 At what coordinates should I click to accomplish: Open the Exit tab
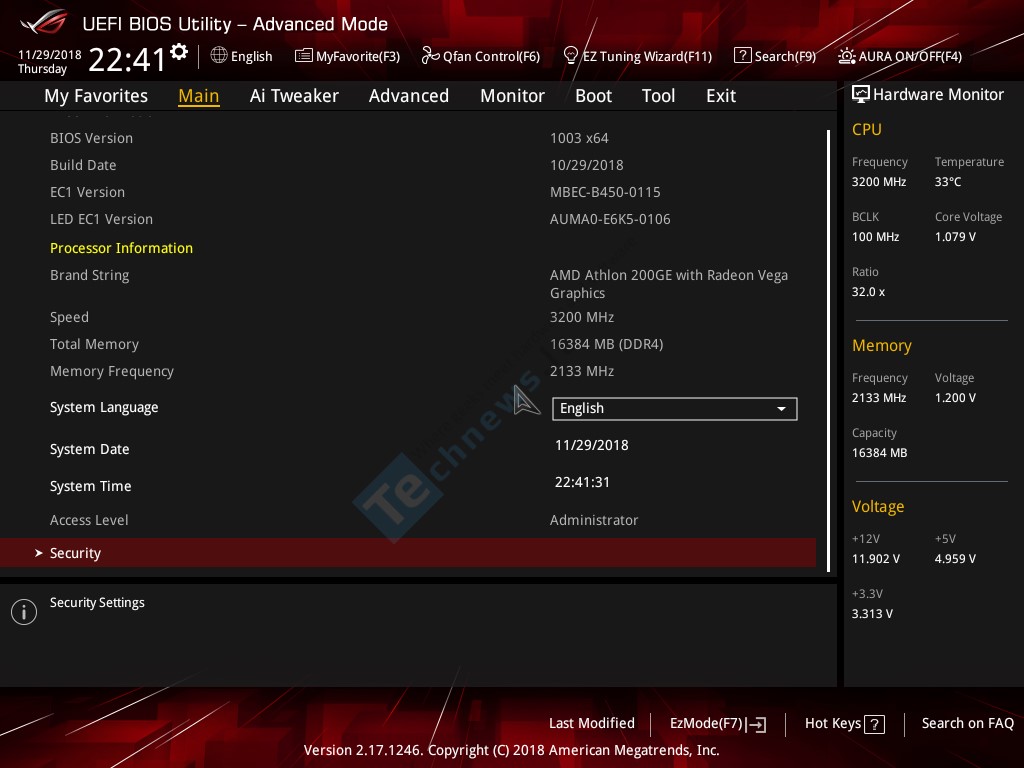(x=721, y=96)
